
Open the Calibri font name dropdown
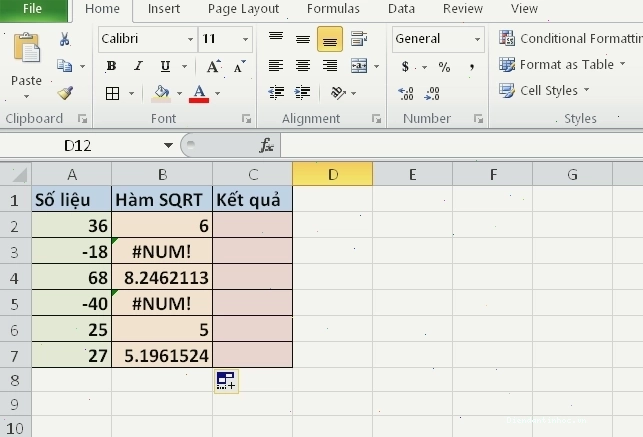190,39
